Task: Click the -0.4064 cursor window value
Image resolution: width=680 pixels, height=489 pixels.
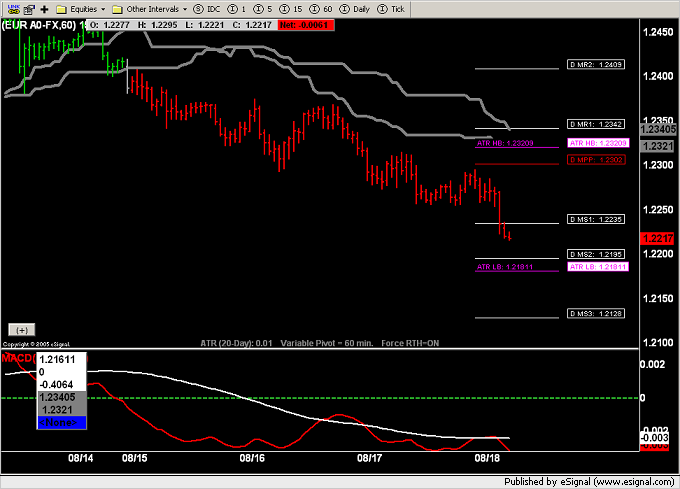Action: (x=56, y=385)
